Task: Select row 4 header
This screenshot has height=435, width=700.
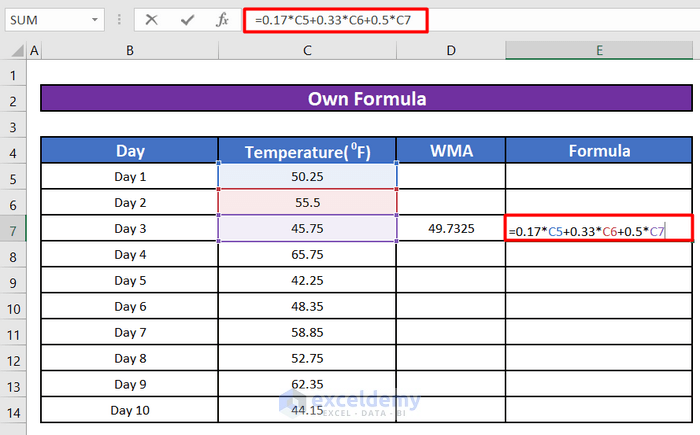Action: pos(13,153)
